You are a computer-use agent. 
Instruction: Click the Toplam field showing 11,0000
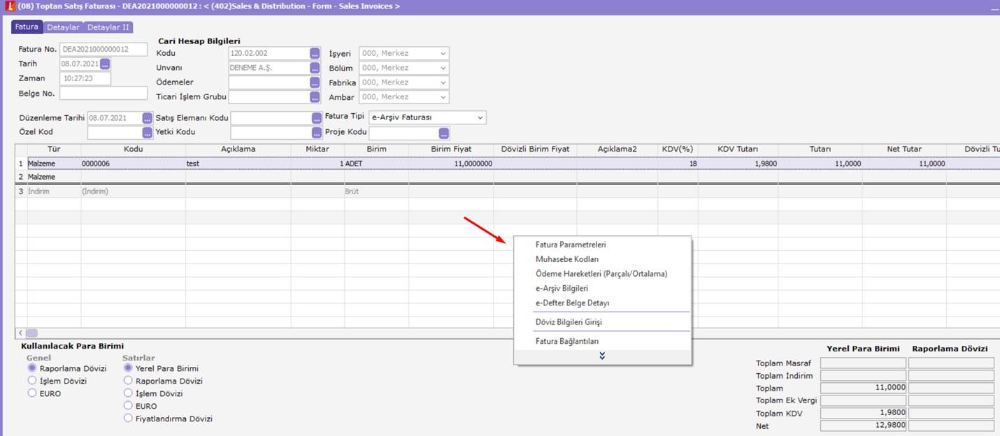863,388
